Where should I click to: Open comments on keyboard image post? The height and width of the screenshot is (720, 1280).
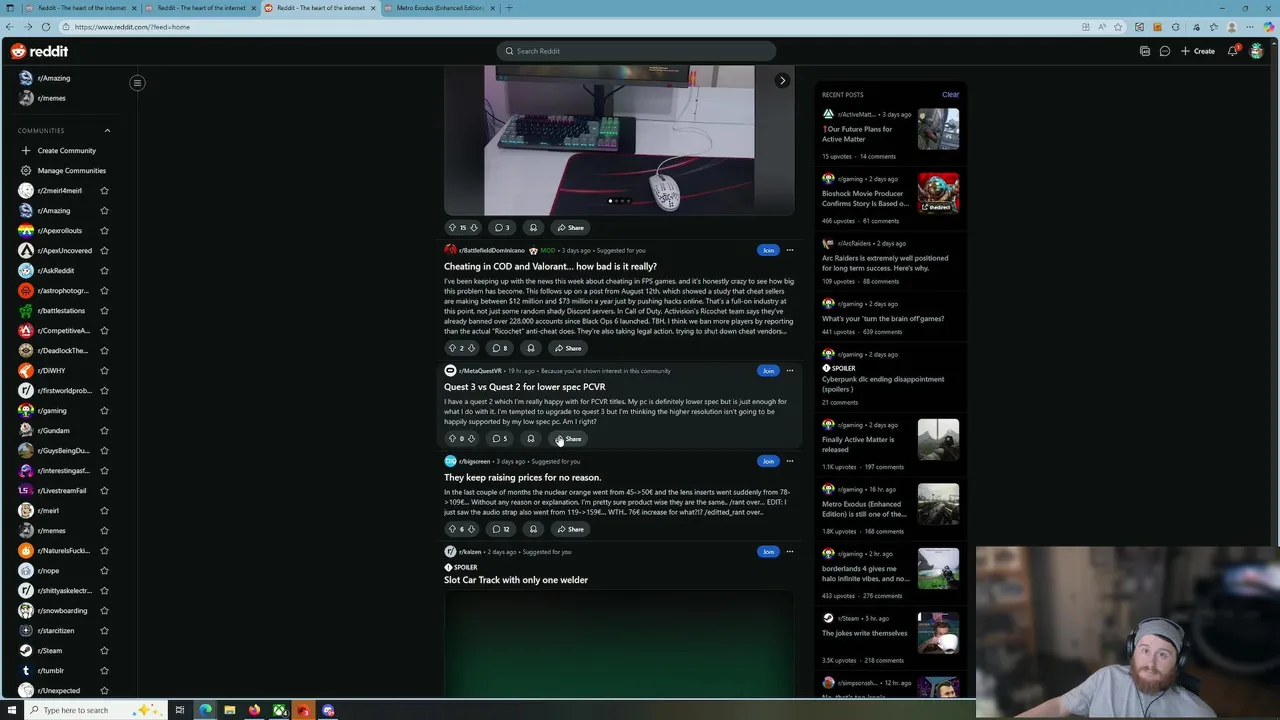(x=502, y=228)
